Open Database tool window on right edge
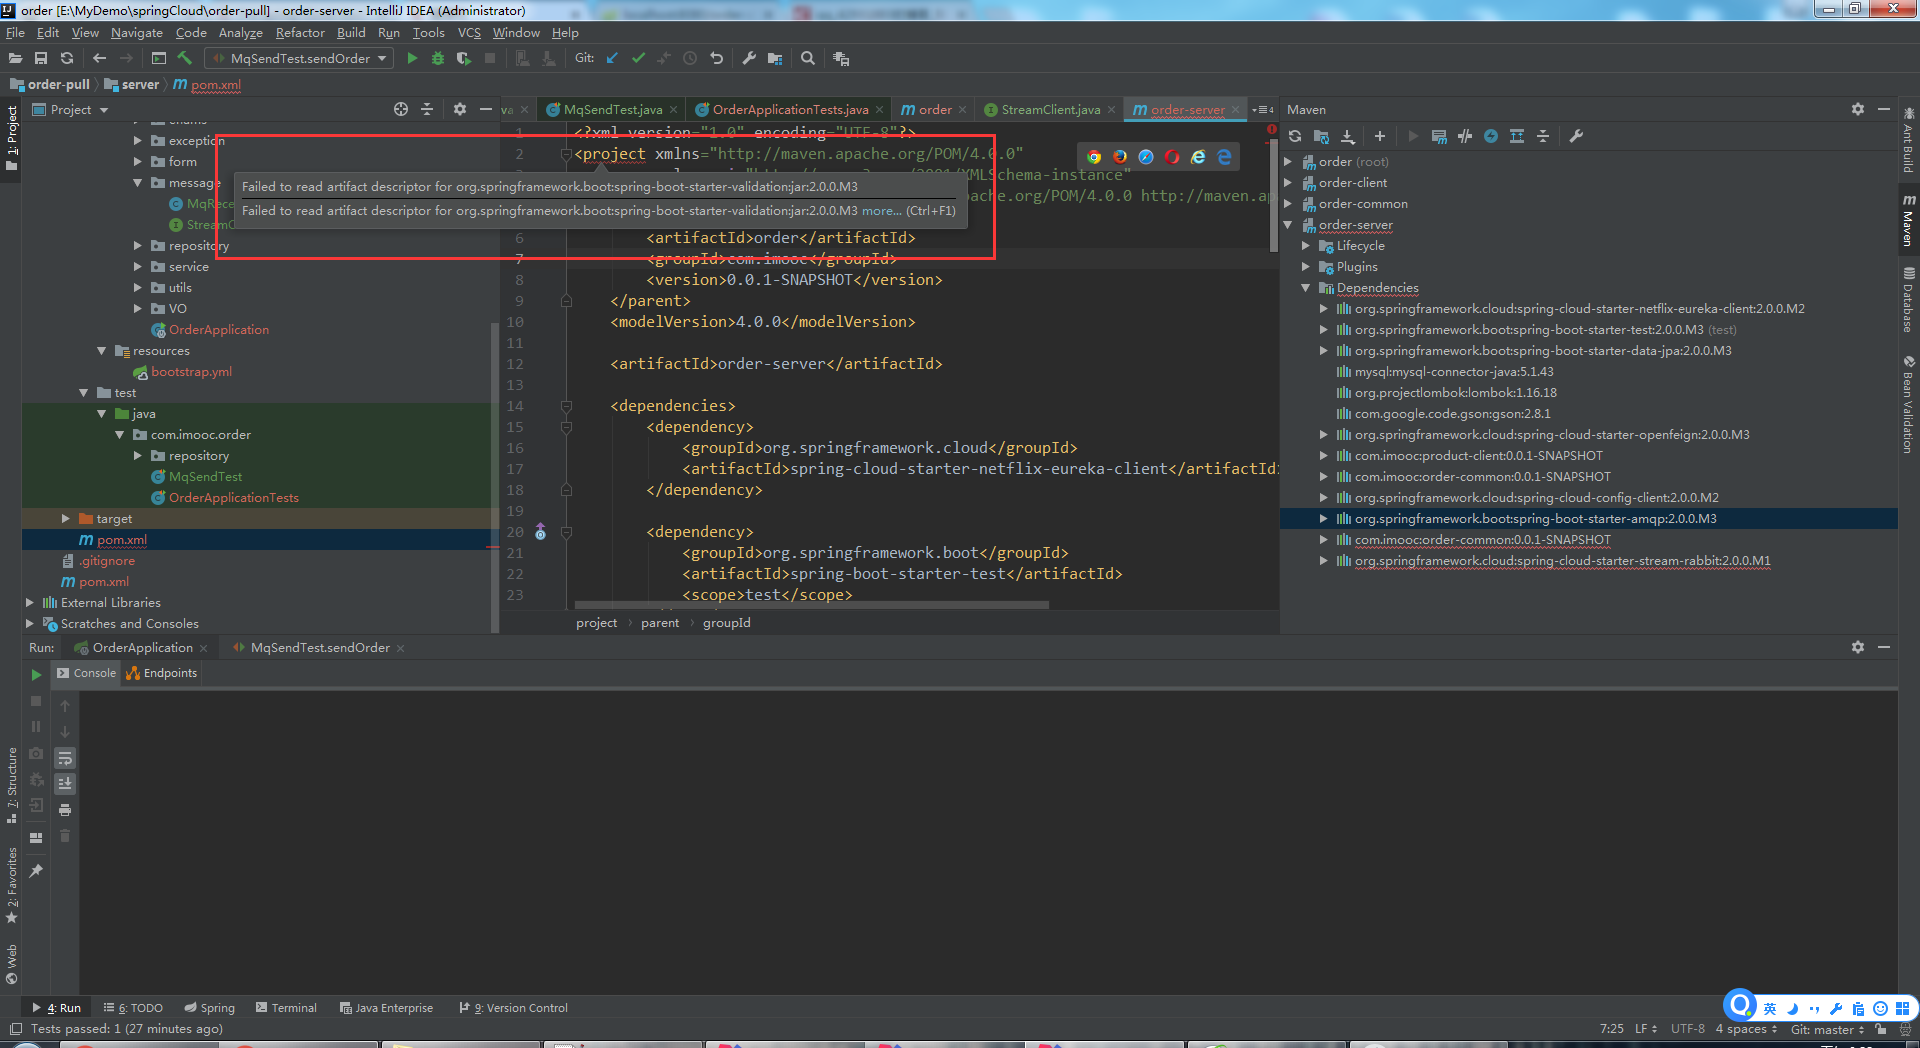 1909,301
